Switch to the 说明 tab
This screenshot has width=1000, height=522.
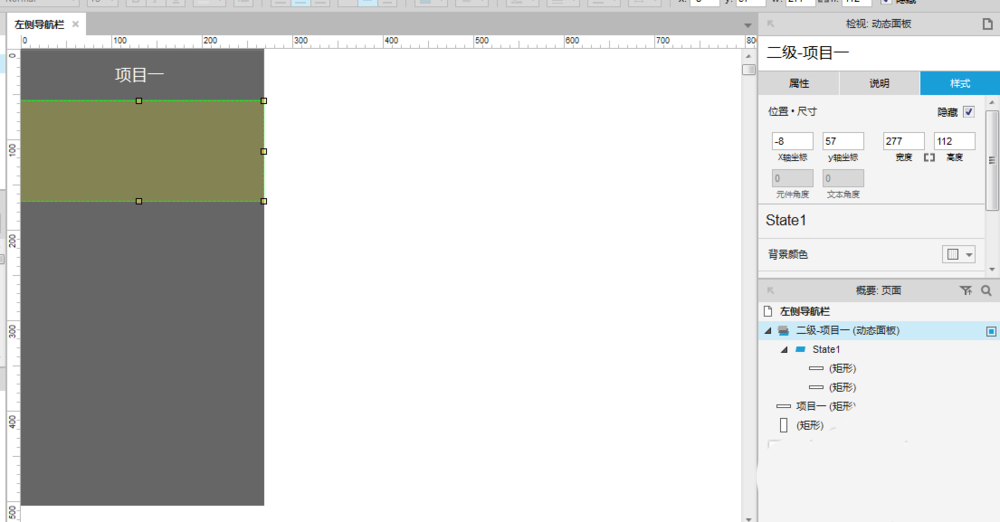click(x=879, y=83)
